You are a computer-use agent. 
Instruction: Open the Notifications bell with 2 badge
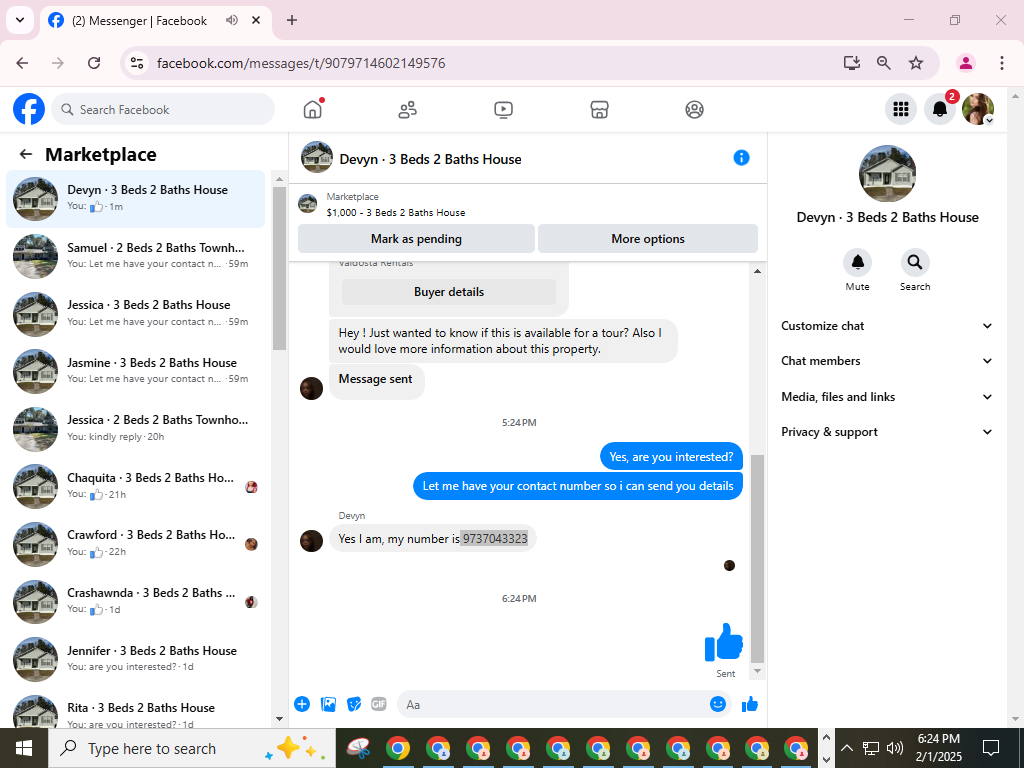pyautogui.click(x=940, y=109)
